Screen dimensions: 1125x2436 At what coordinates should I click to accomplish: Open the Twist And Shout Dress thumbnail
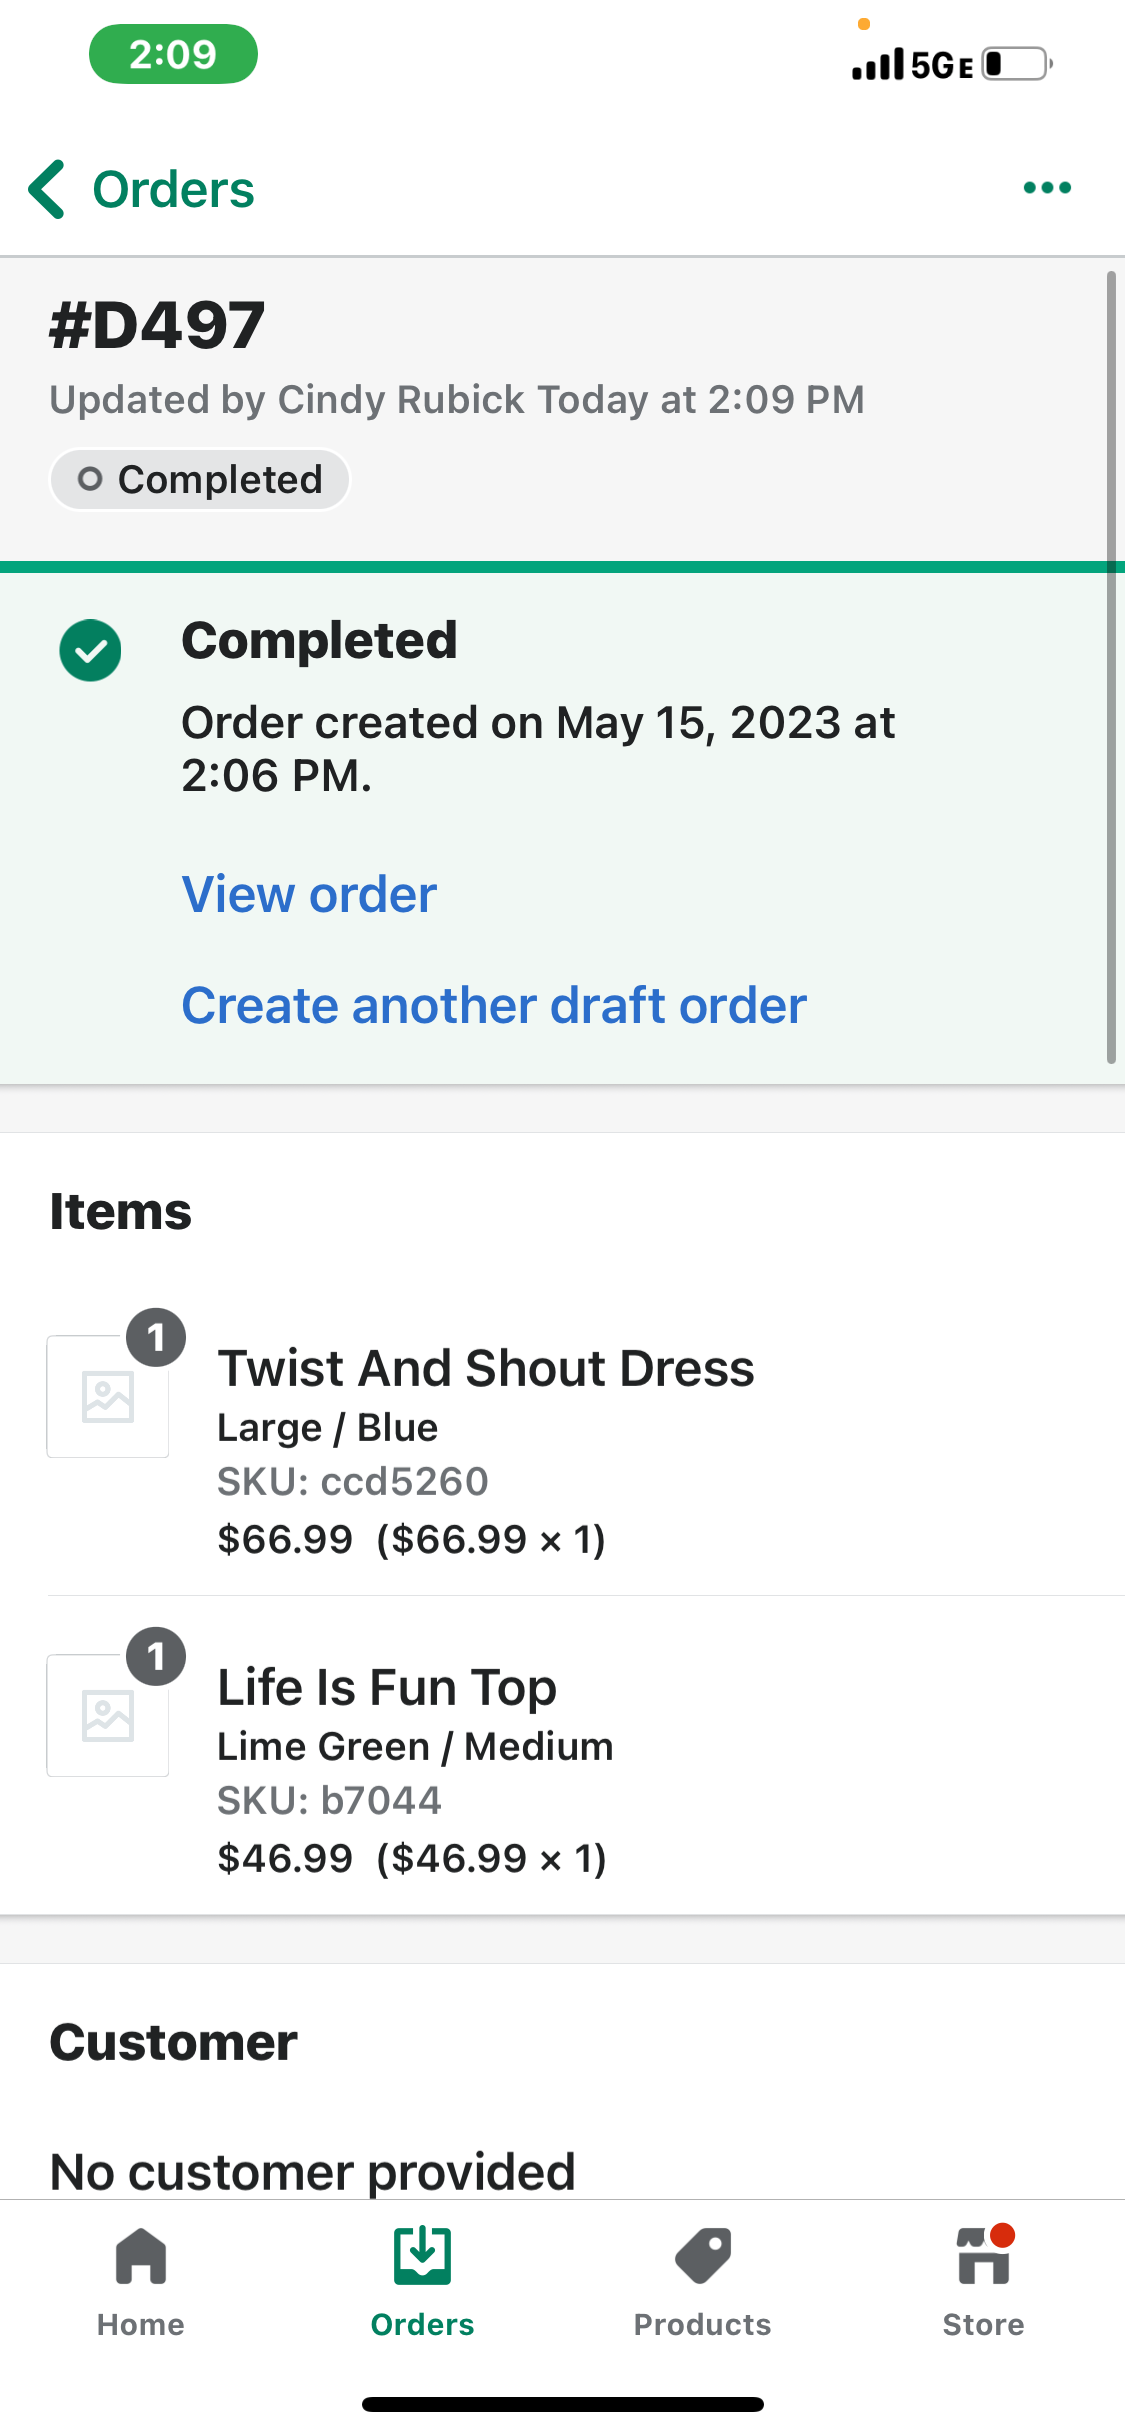pyautogui.click(x=108, y=1397)
